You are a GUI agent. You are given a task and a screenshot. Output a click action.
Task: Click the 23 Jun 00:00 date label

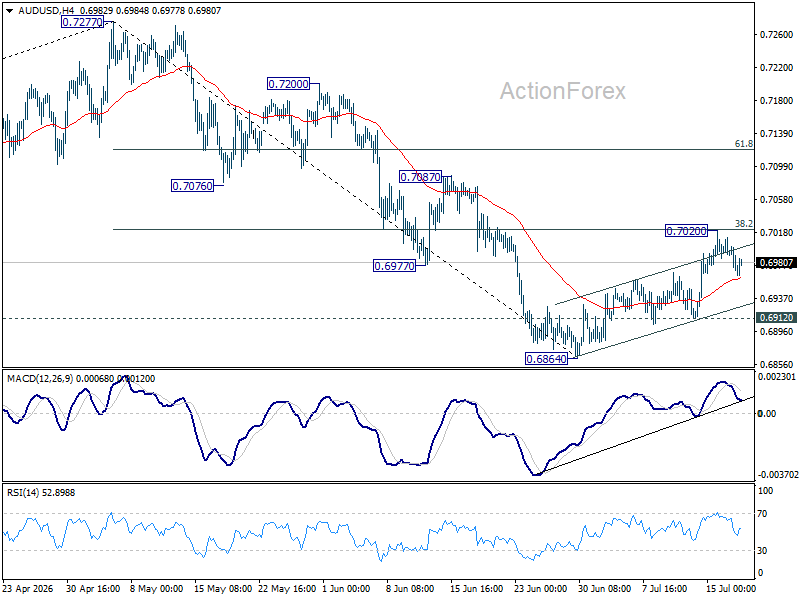(x=540, y=589)
